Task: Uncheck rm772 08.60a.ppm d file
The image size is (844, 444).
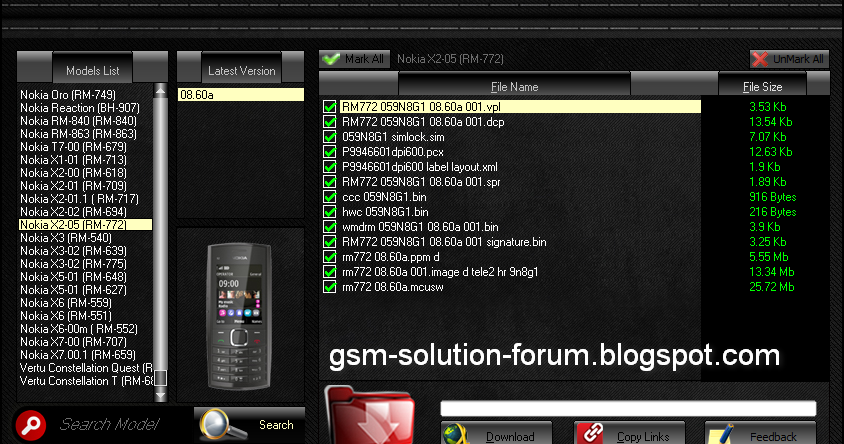Action: coord(329,257)
